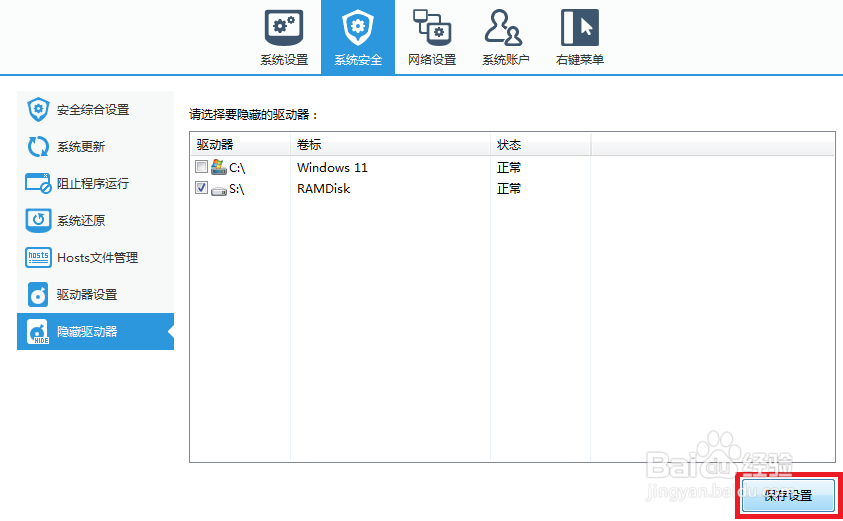This screenshot has height=521, width=843.
Task: Sort by the 卷标 column header
Action: click(x=390, y=145)
